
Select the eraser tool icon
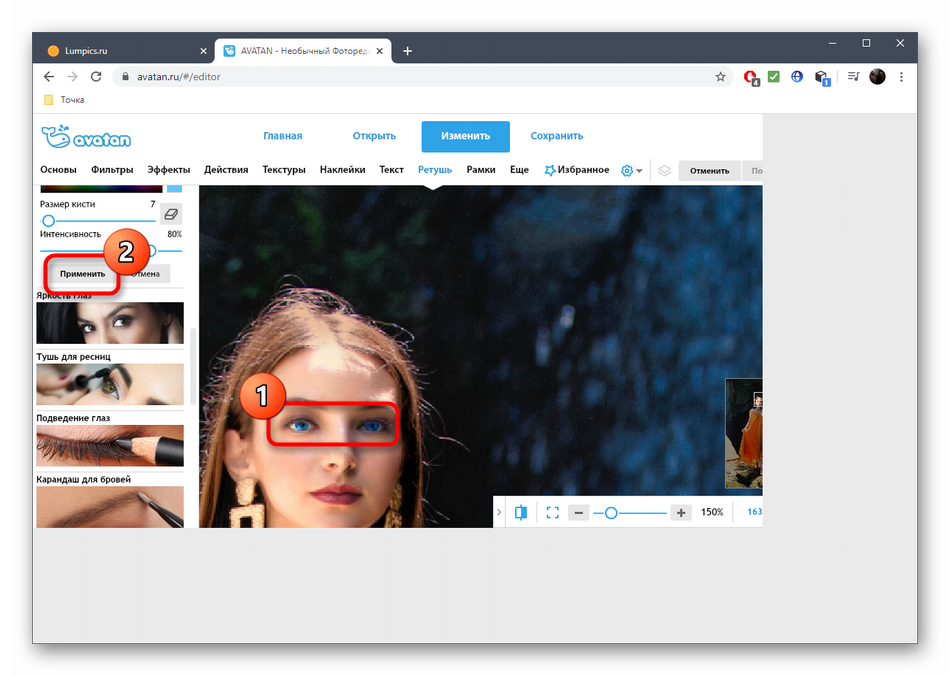(x=171, y=213)
